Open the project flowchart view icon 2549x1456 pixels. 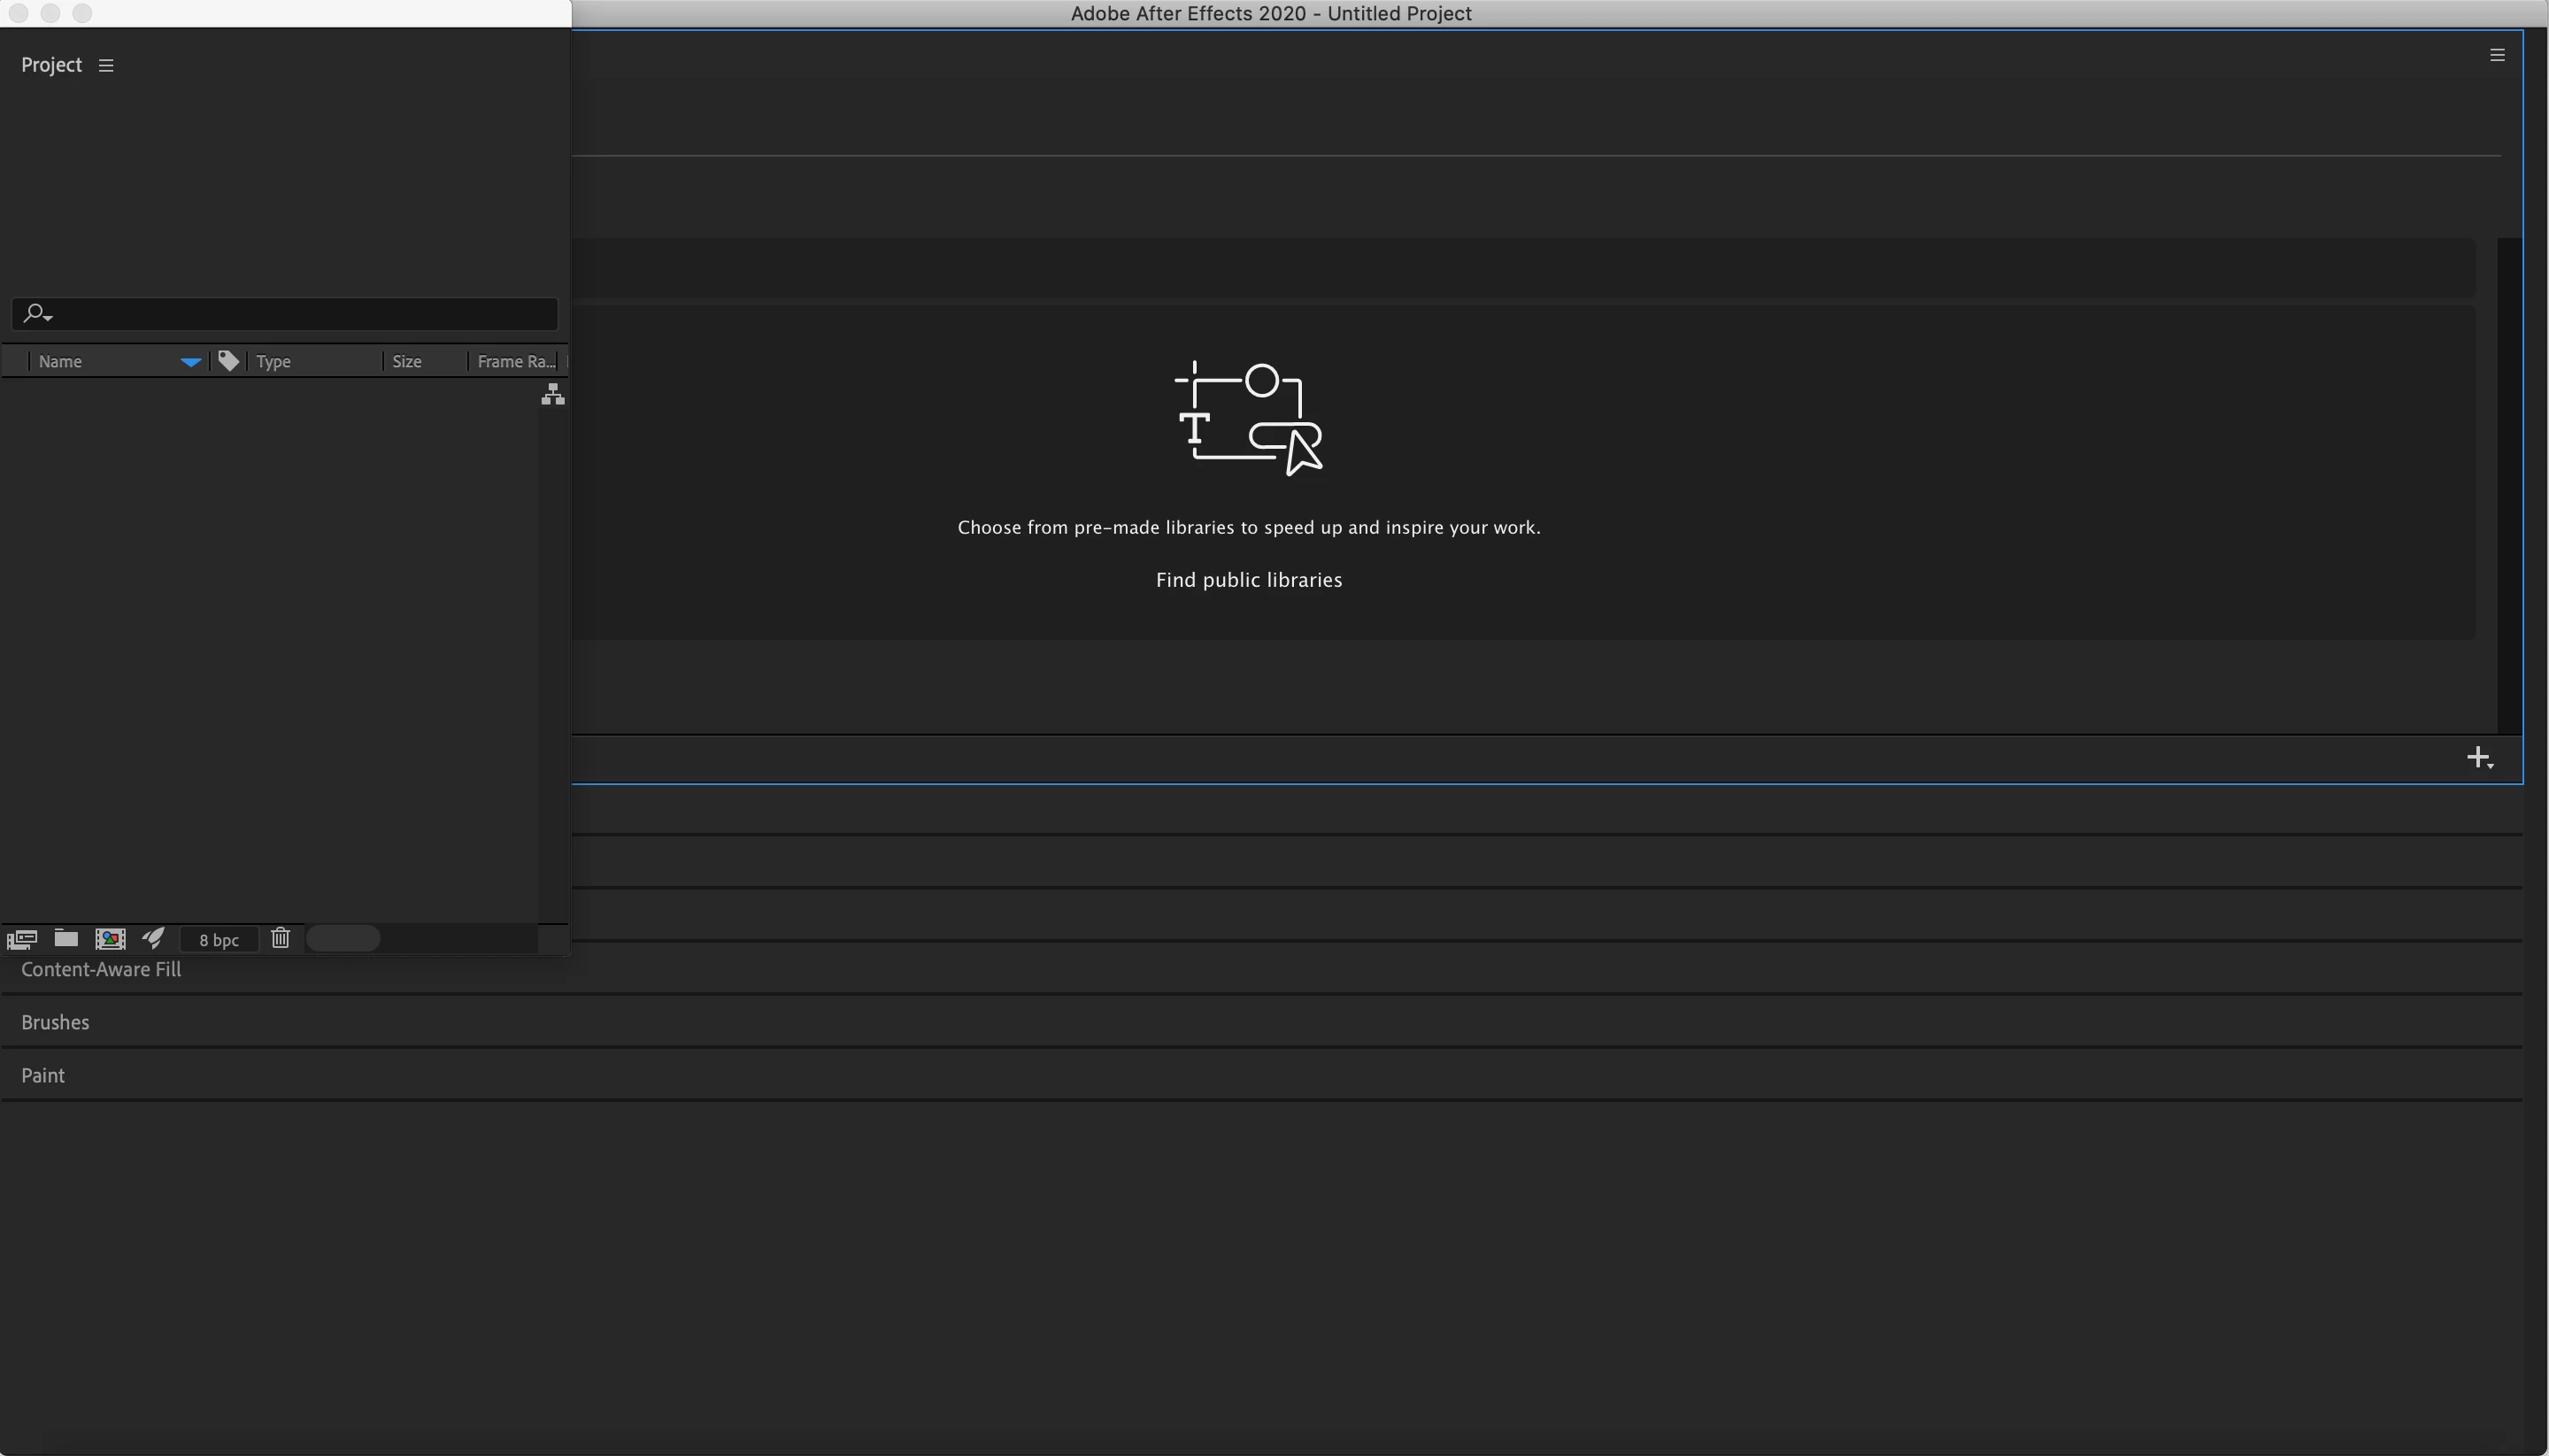[x=553, y=395]
